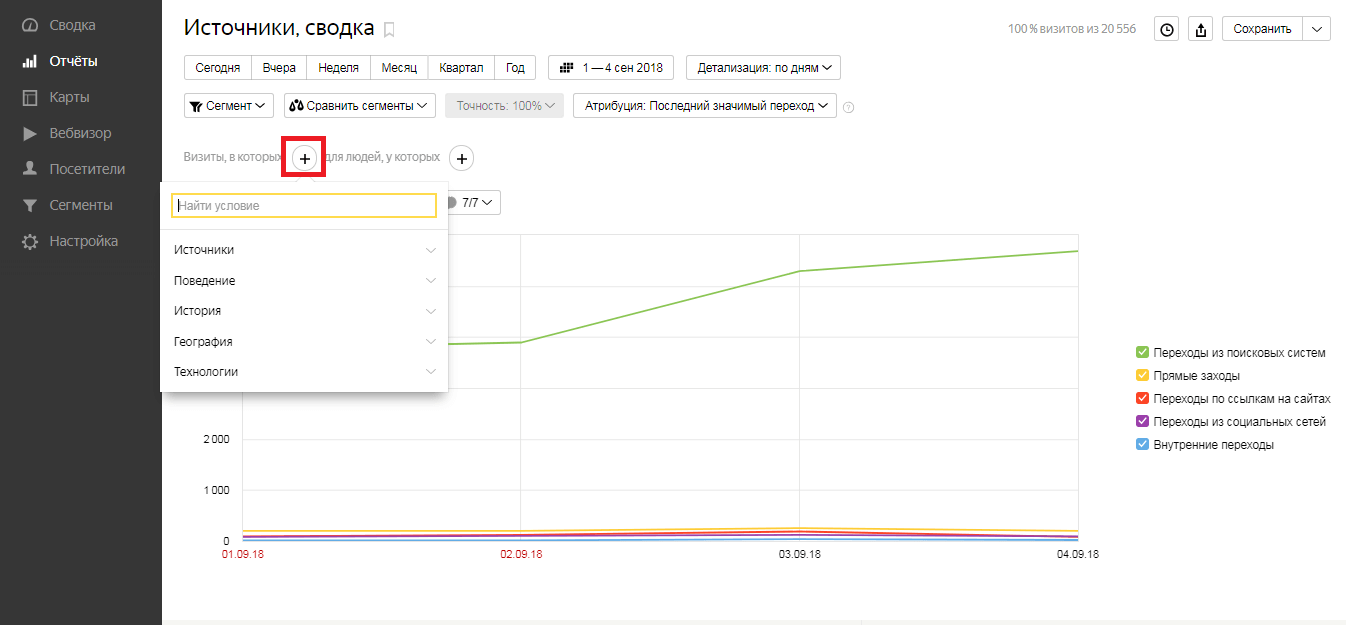Open Вебвизор from the sidebar
This screenshot has height=625, width=1346.
[x=80, y=133]
